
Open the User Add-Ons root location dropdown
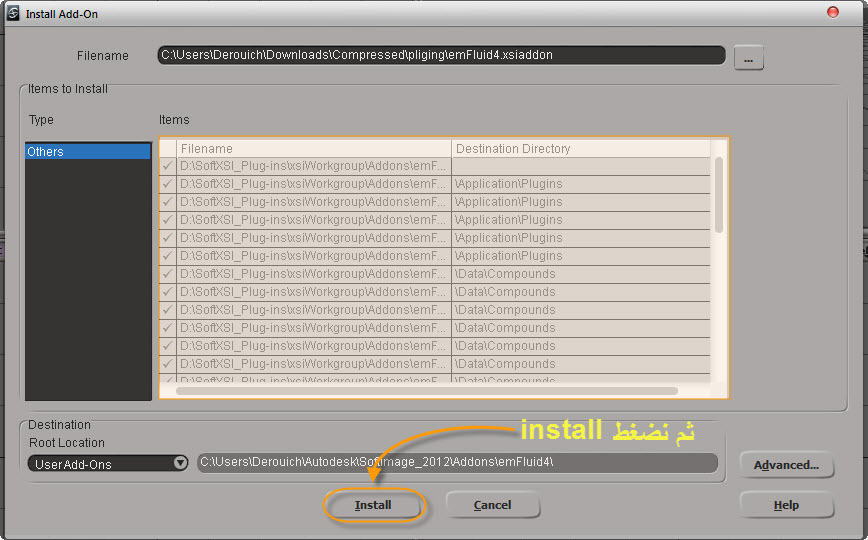(108, 464)
